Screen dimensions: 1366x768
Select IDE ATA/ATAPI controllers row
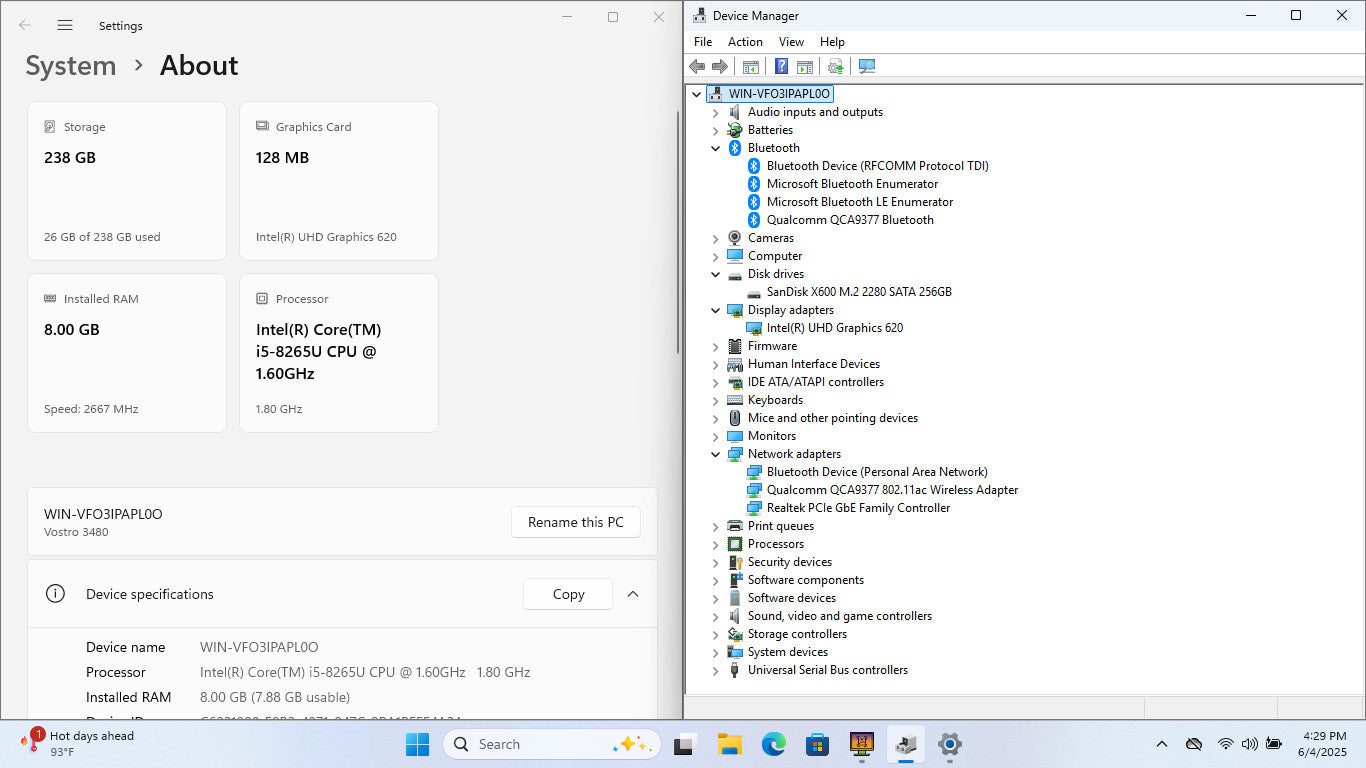point(816,382)
